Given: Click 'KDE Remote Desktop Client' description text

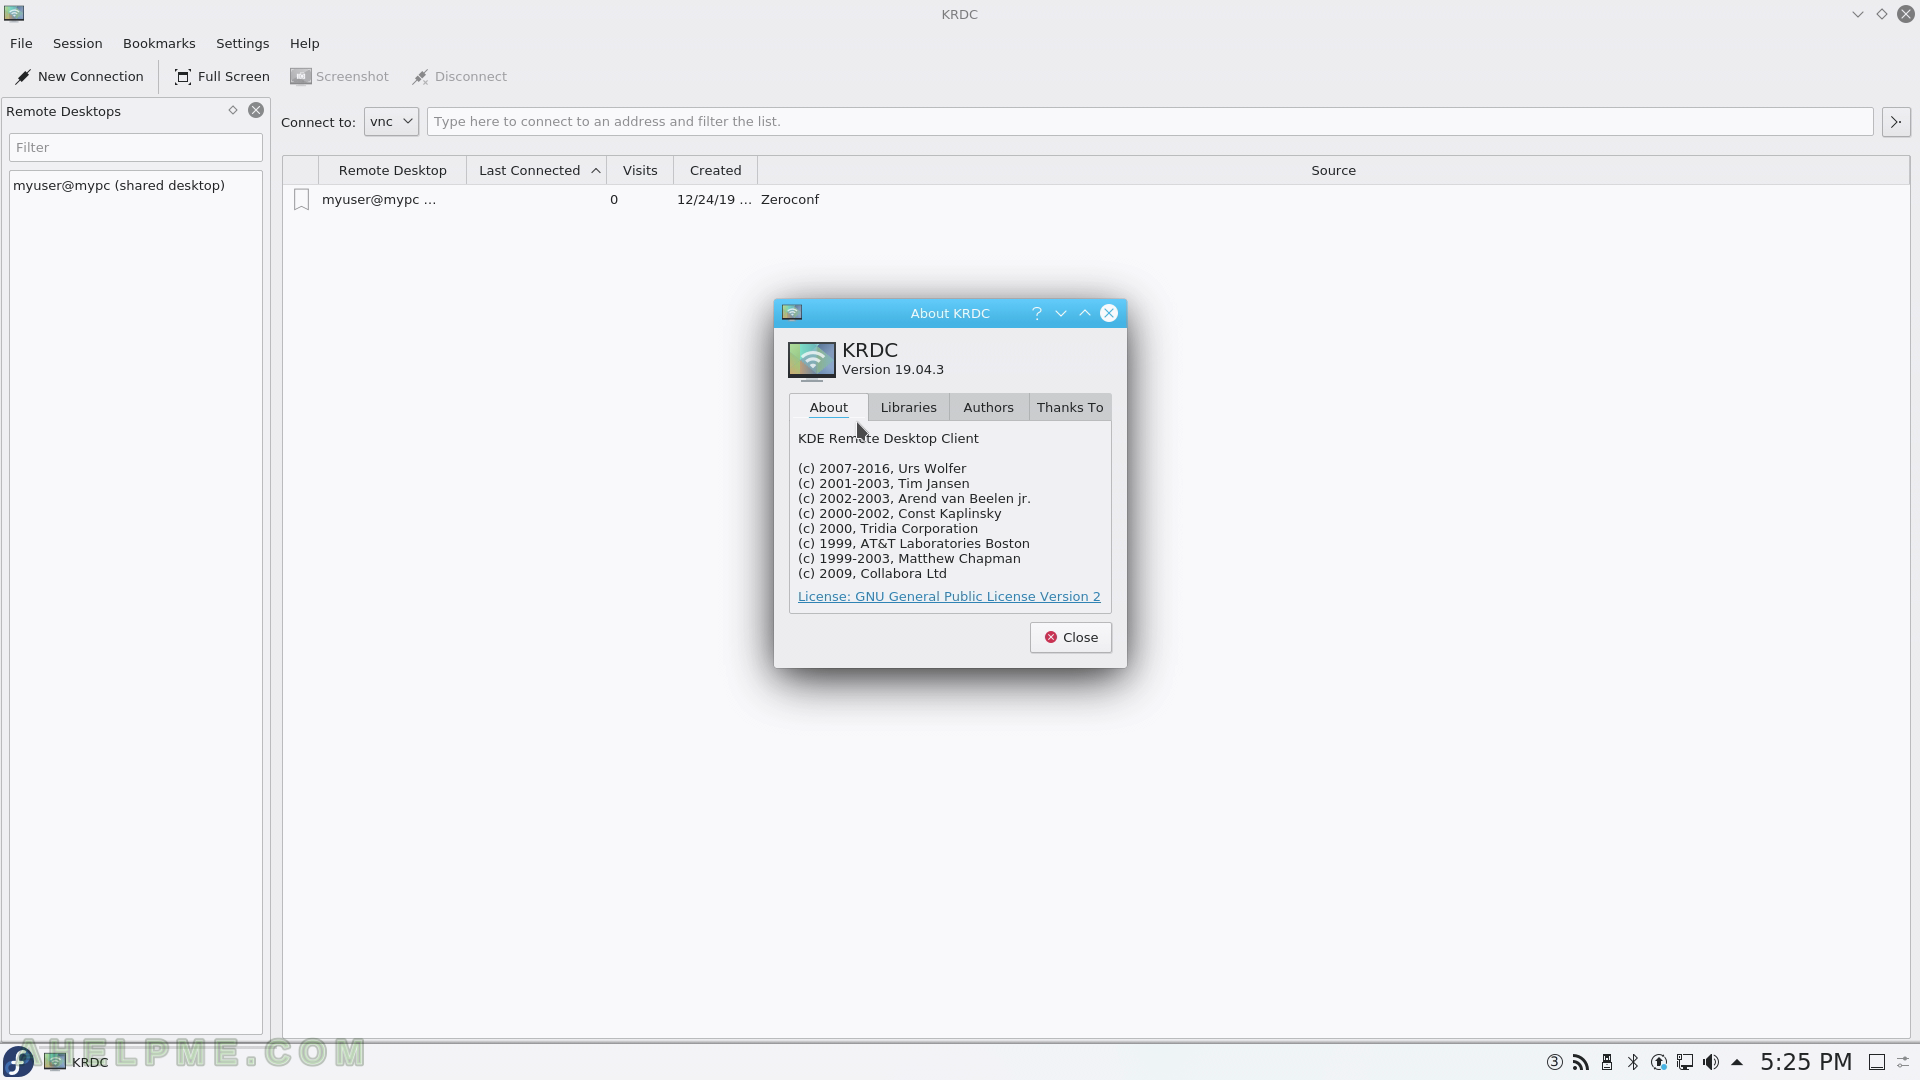Looking at the screenshot, I should [x=888, y=439].
